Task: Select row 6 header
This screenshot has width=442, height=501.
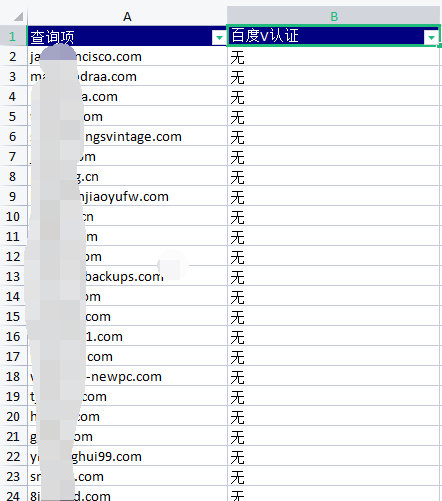Action: [x=13, y=136]
